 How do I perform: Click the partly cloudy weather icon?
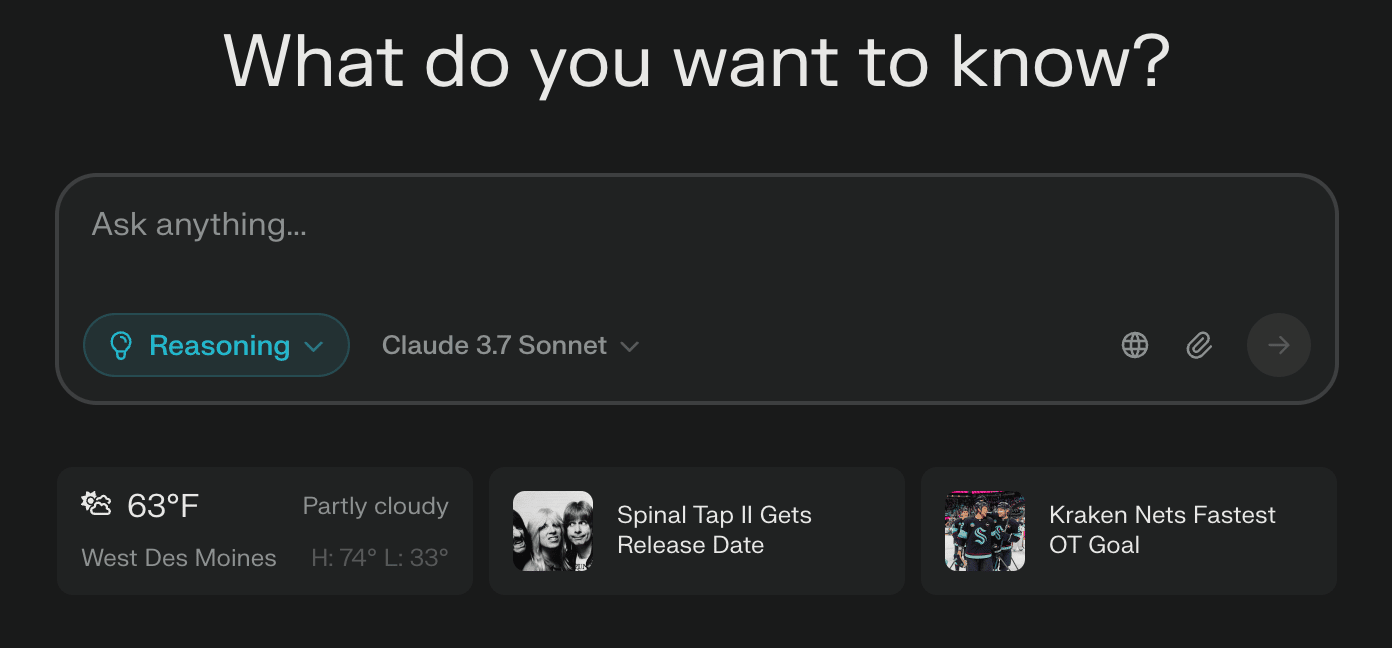(96, 504)
